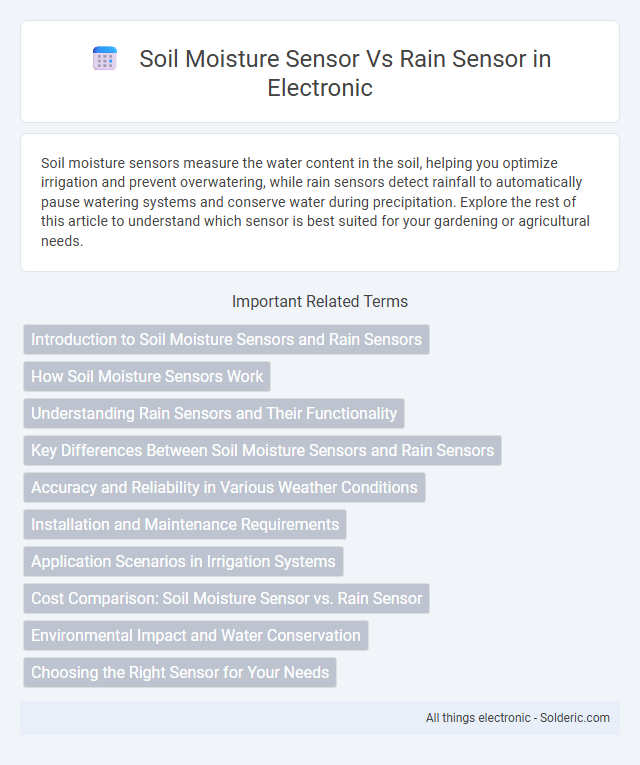
Task: Click the white title card area
Action: click(320, 72)
